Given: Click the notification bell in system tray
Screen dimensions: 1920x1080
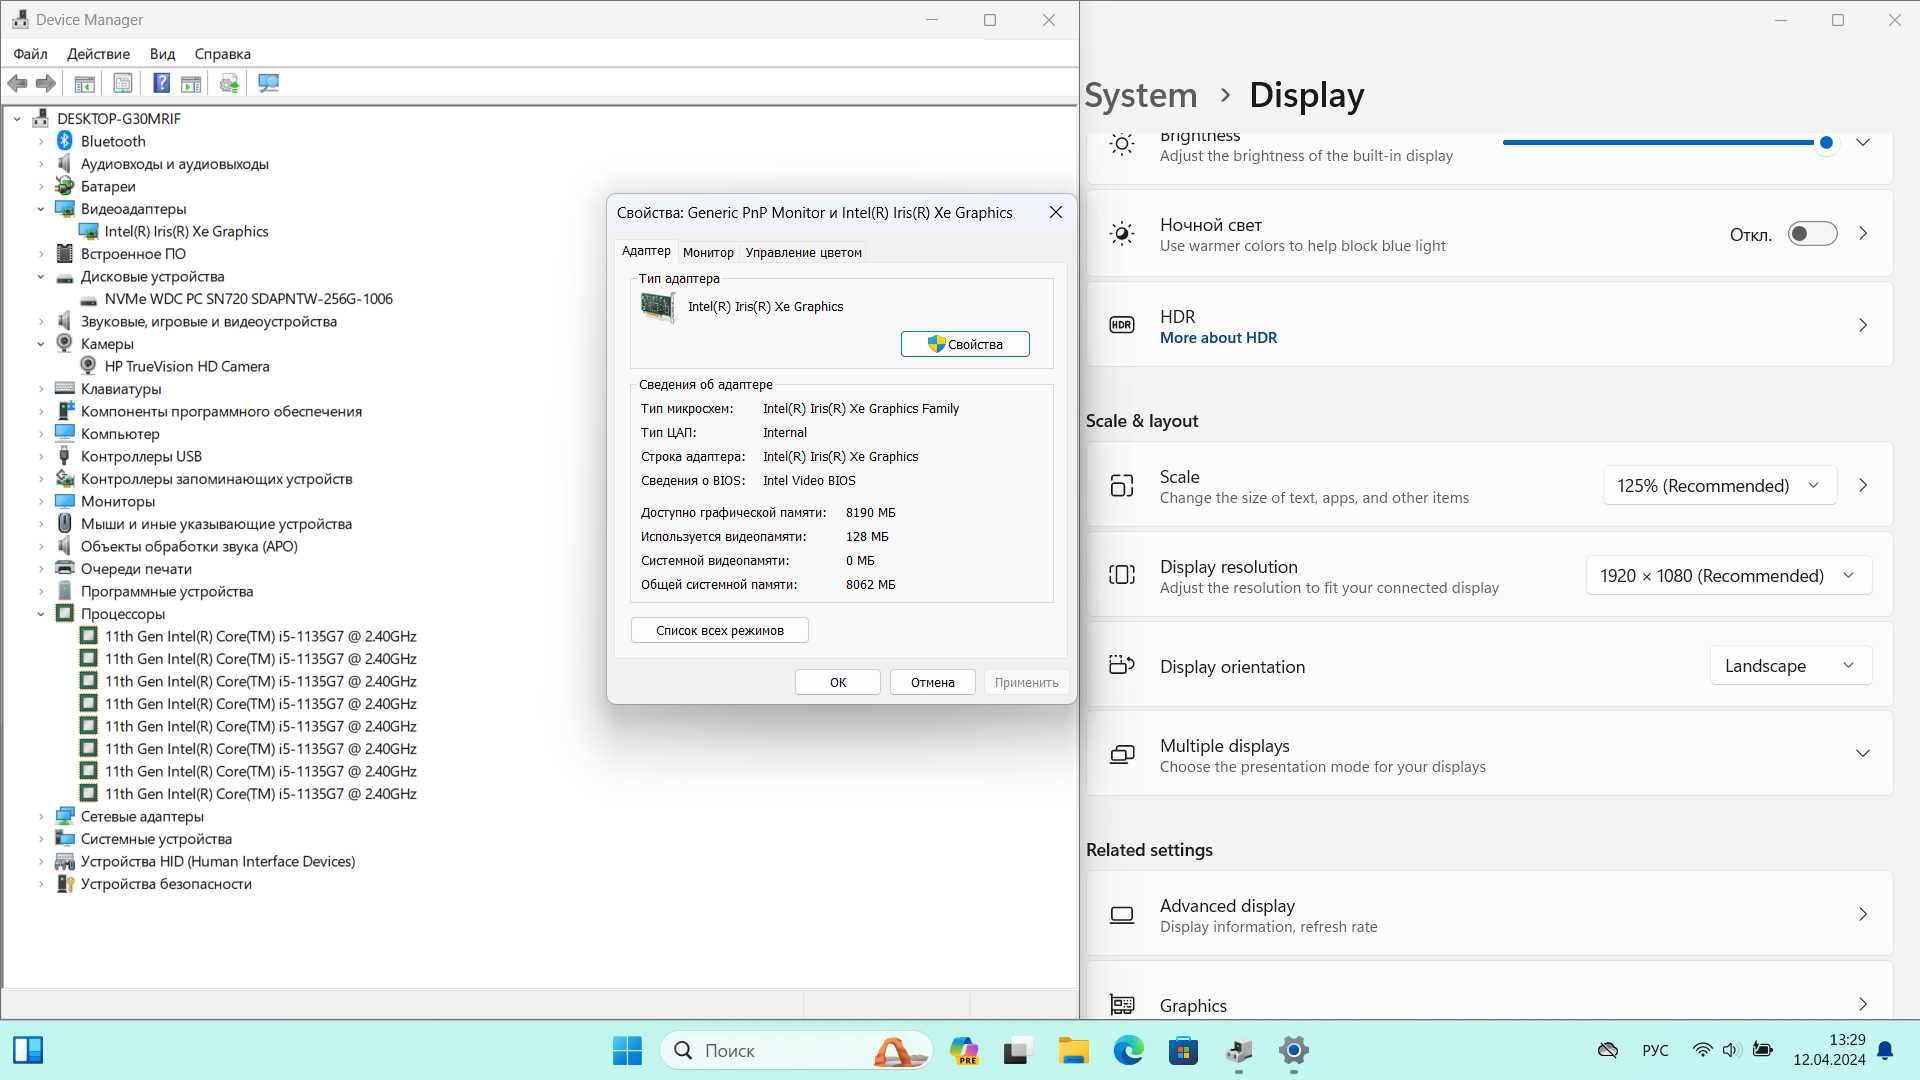Looking at the screenshot, I should pos(1885,1050).
